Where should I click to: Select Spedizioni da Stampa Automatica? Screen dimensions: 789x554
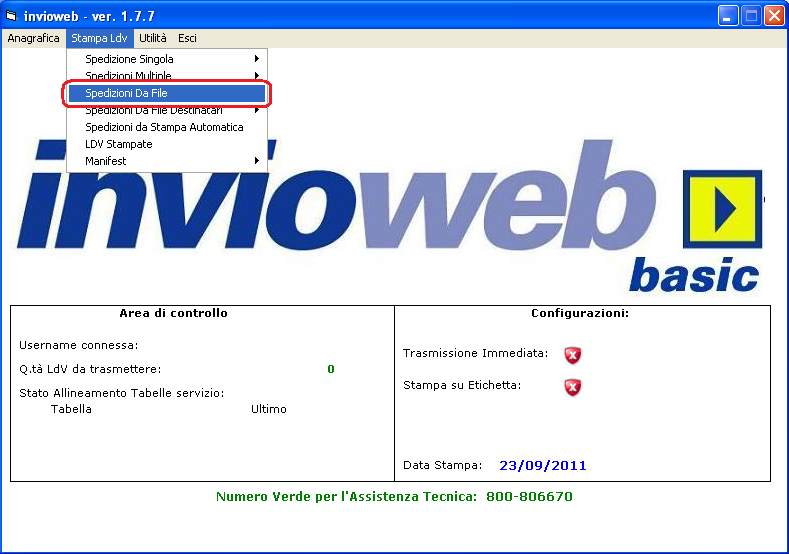[x=167, y=127]
